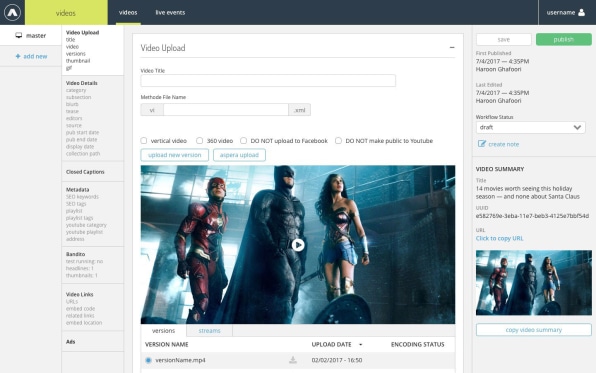Select the versionName.mp4 radio button
This screenshot has width=596, height=373.
[x=148, y=360]
